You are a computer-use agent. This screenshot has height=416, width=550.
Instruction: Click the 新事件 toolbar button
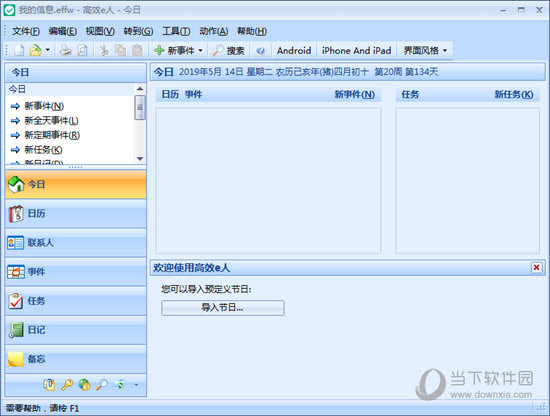[x=174, y=51]
